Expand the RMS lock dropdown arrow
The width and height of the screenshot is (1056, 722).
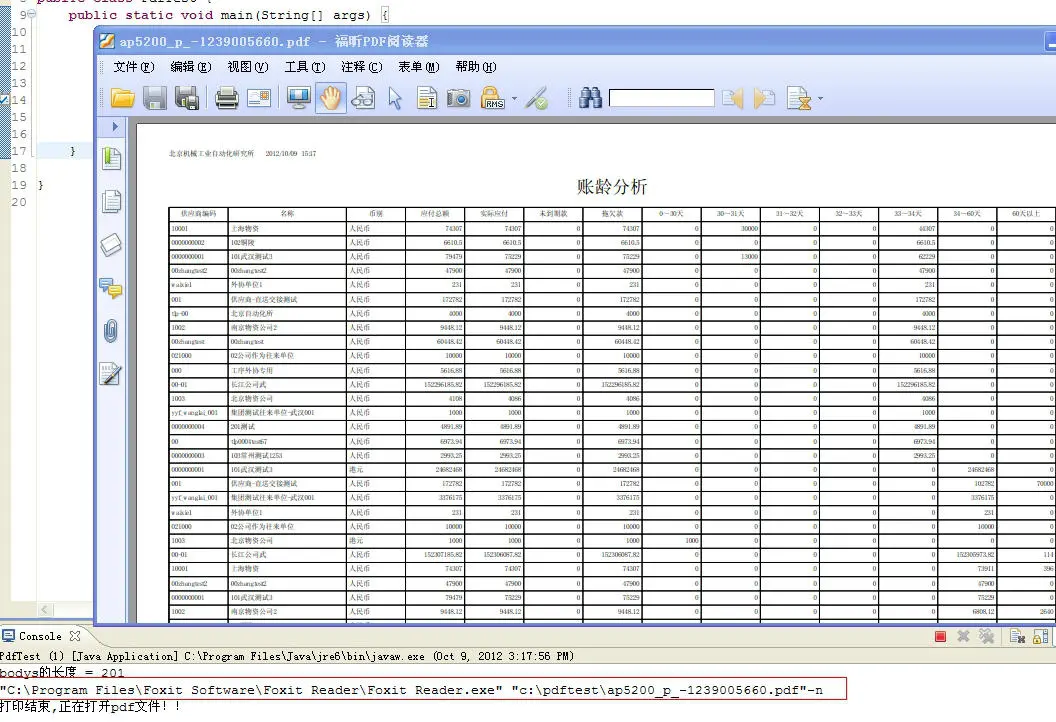point(515,98)
